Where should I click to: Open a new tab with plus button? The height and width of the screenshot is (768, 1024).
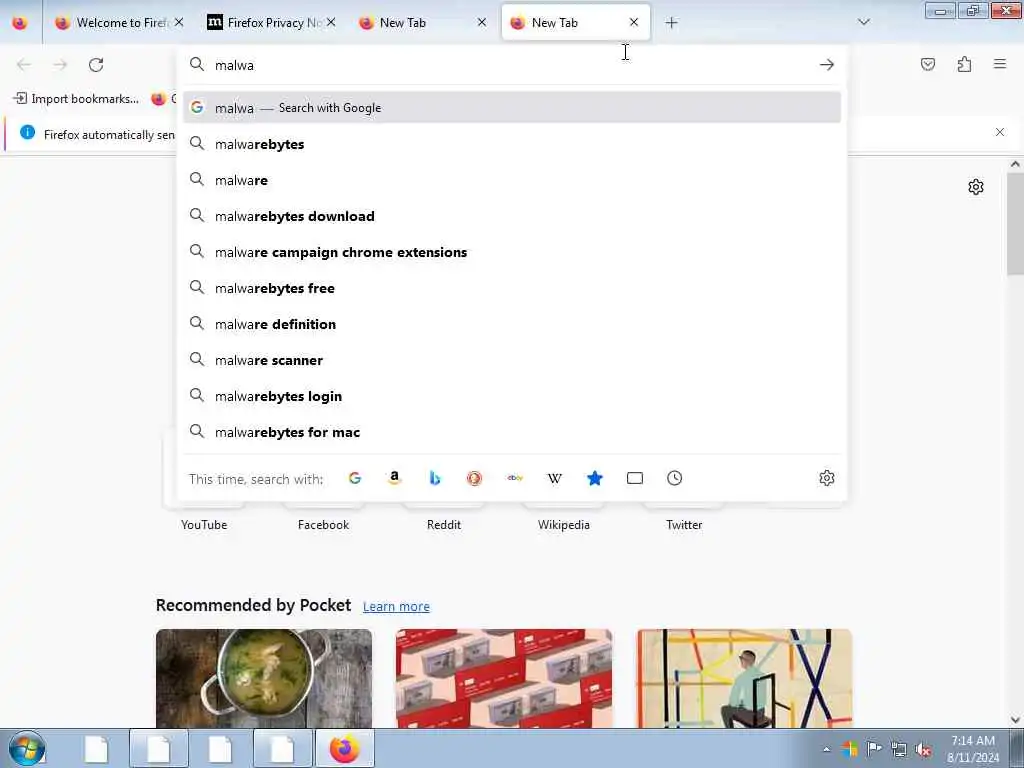click(671, 23)
